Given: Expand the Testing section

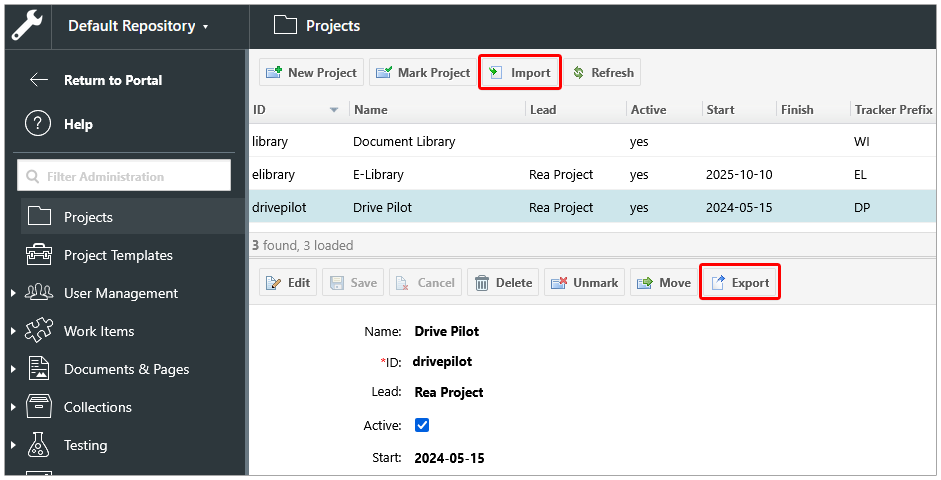Looking at the screenshot, I should click(13, 445).
